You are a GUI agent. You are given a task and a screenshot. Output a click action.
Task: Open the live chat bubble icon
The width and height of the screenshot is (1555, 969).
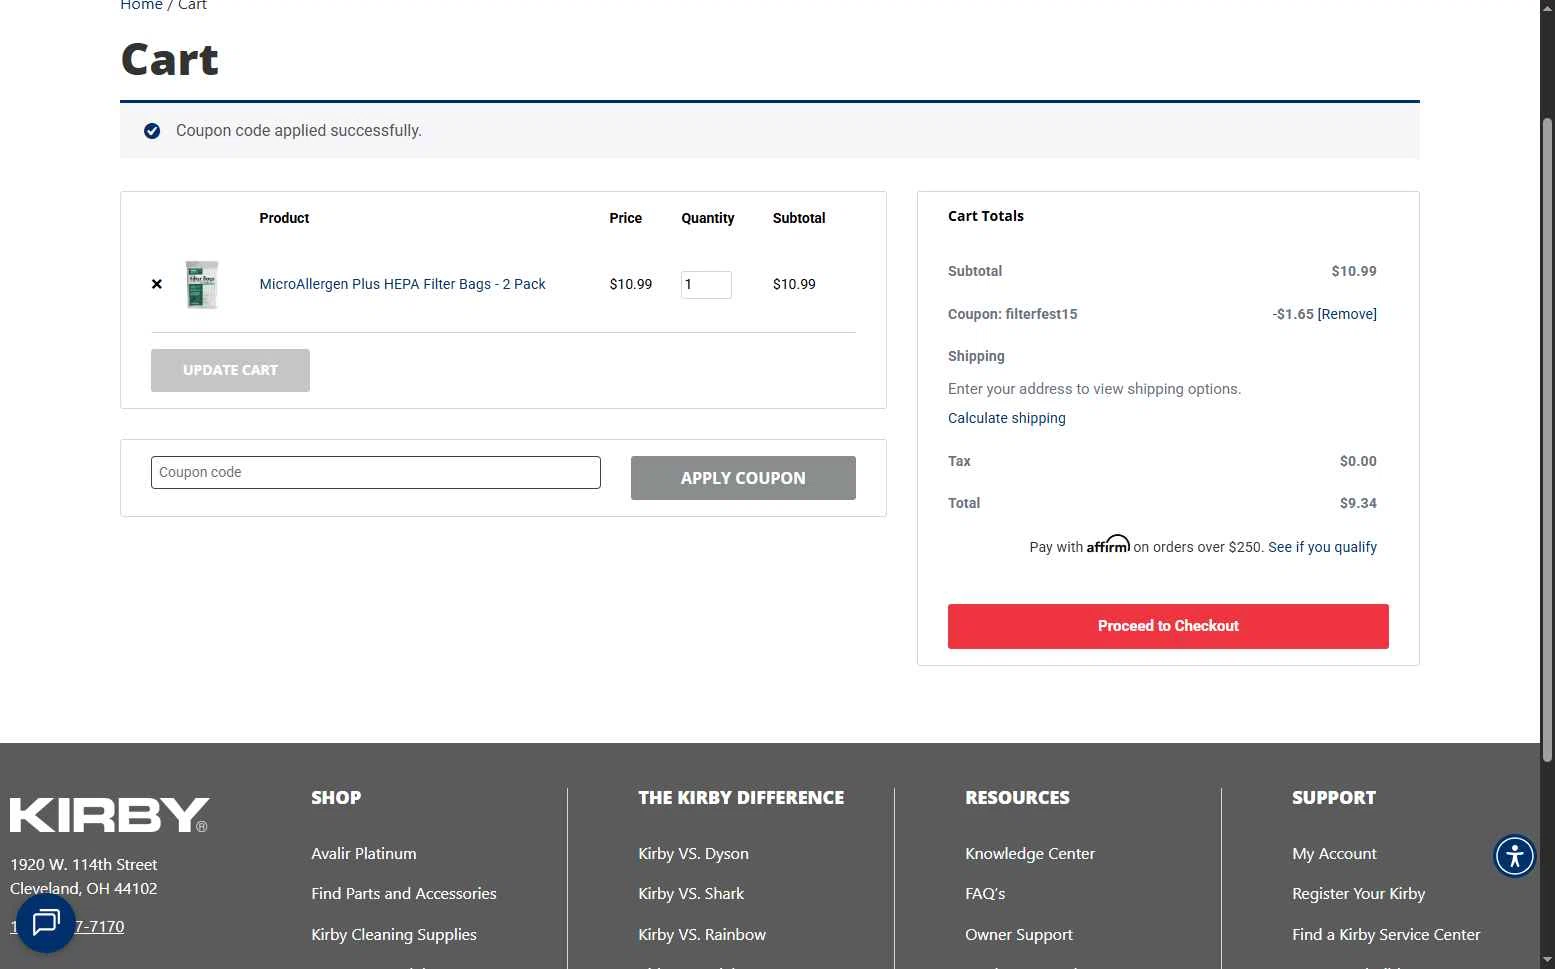tap(46, 922)
